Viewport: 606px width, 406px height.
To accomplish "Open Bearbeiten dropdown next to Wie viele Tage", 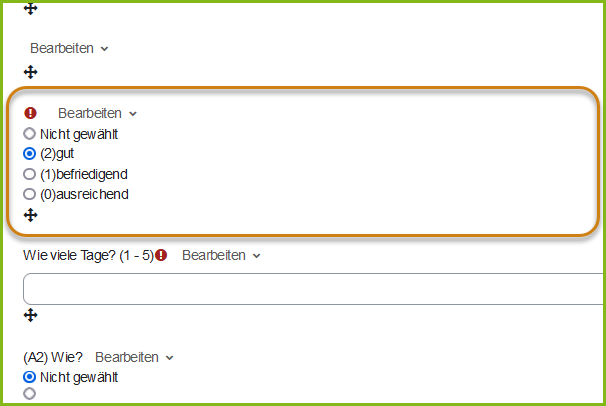I will coord(221,255).
